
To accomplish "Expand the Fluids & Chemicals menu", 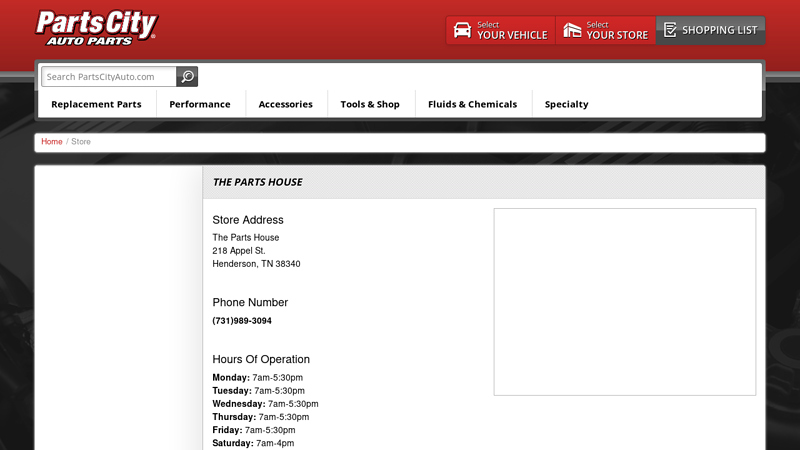I will [472, 104].
